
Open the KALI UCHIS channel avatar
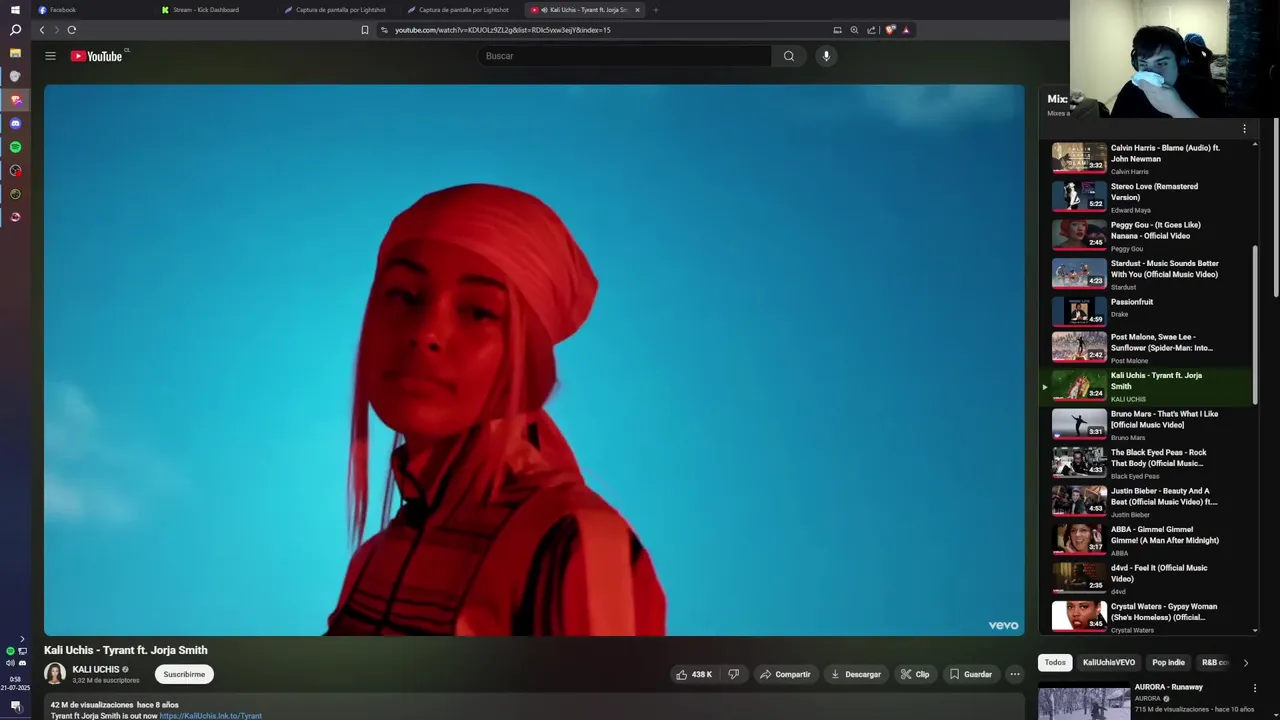coord(55,674)
